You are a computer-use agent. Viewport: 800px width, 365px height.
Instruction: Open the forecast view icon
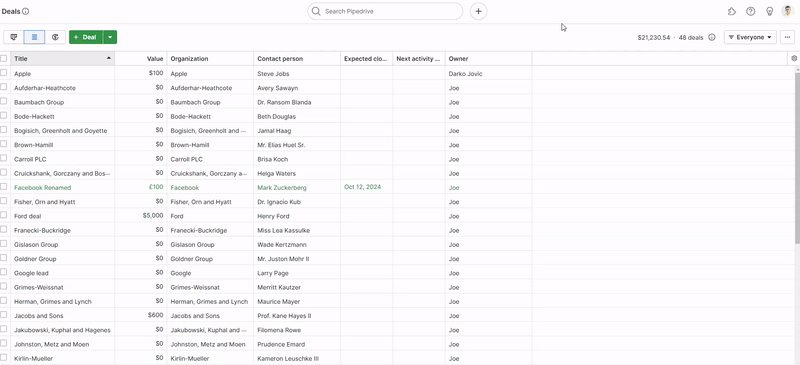coord(55,37)
